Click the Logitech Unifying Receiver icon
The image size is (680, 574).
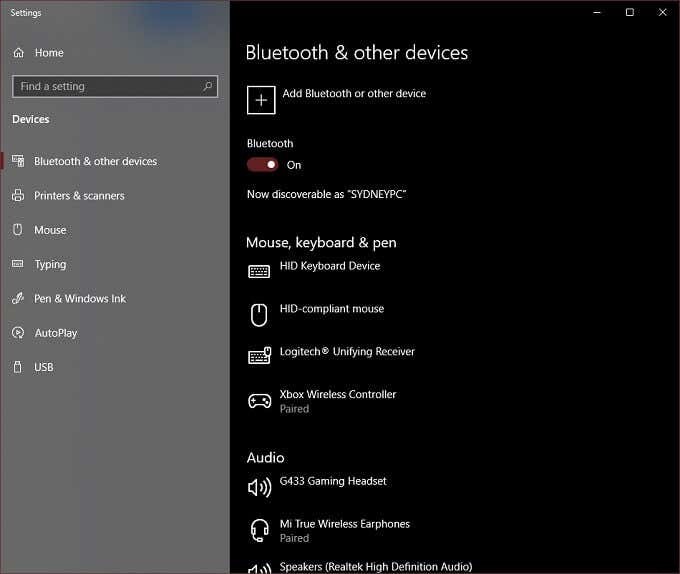(x=259, y=355)
